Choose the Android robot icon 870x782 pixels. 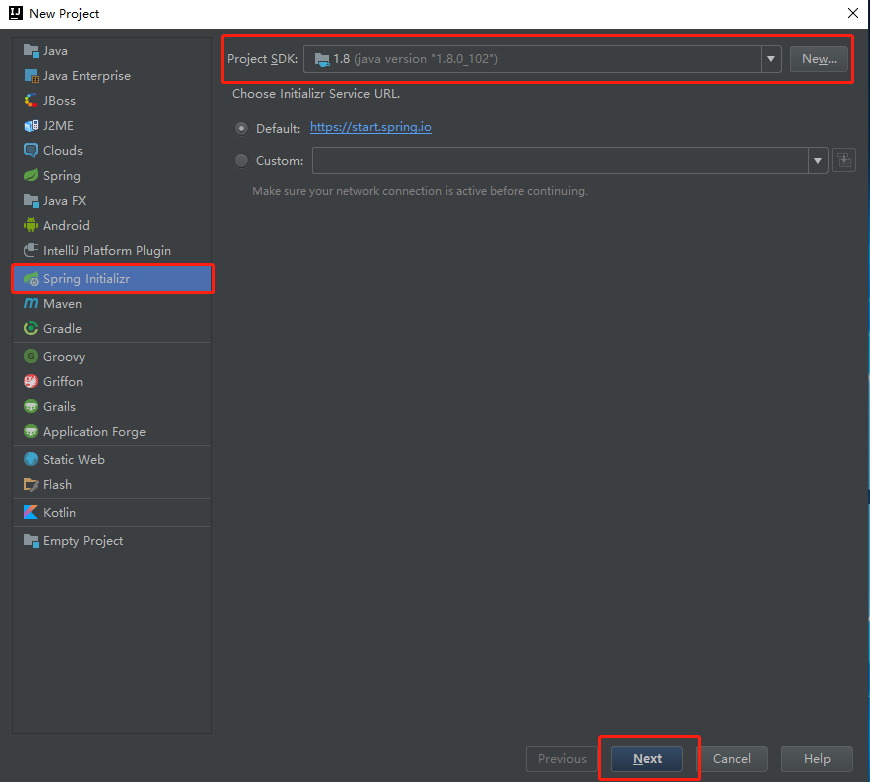pyautogui.click(x=31, y=225)
